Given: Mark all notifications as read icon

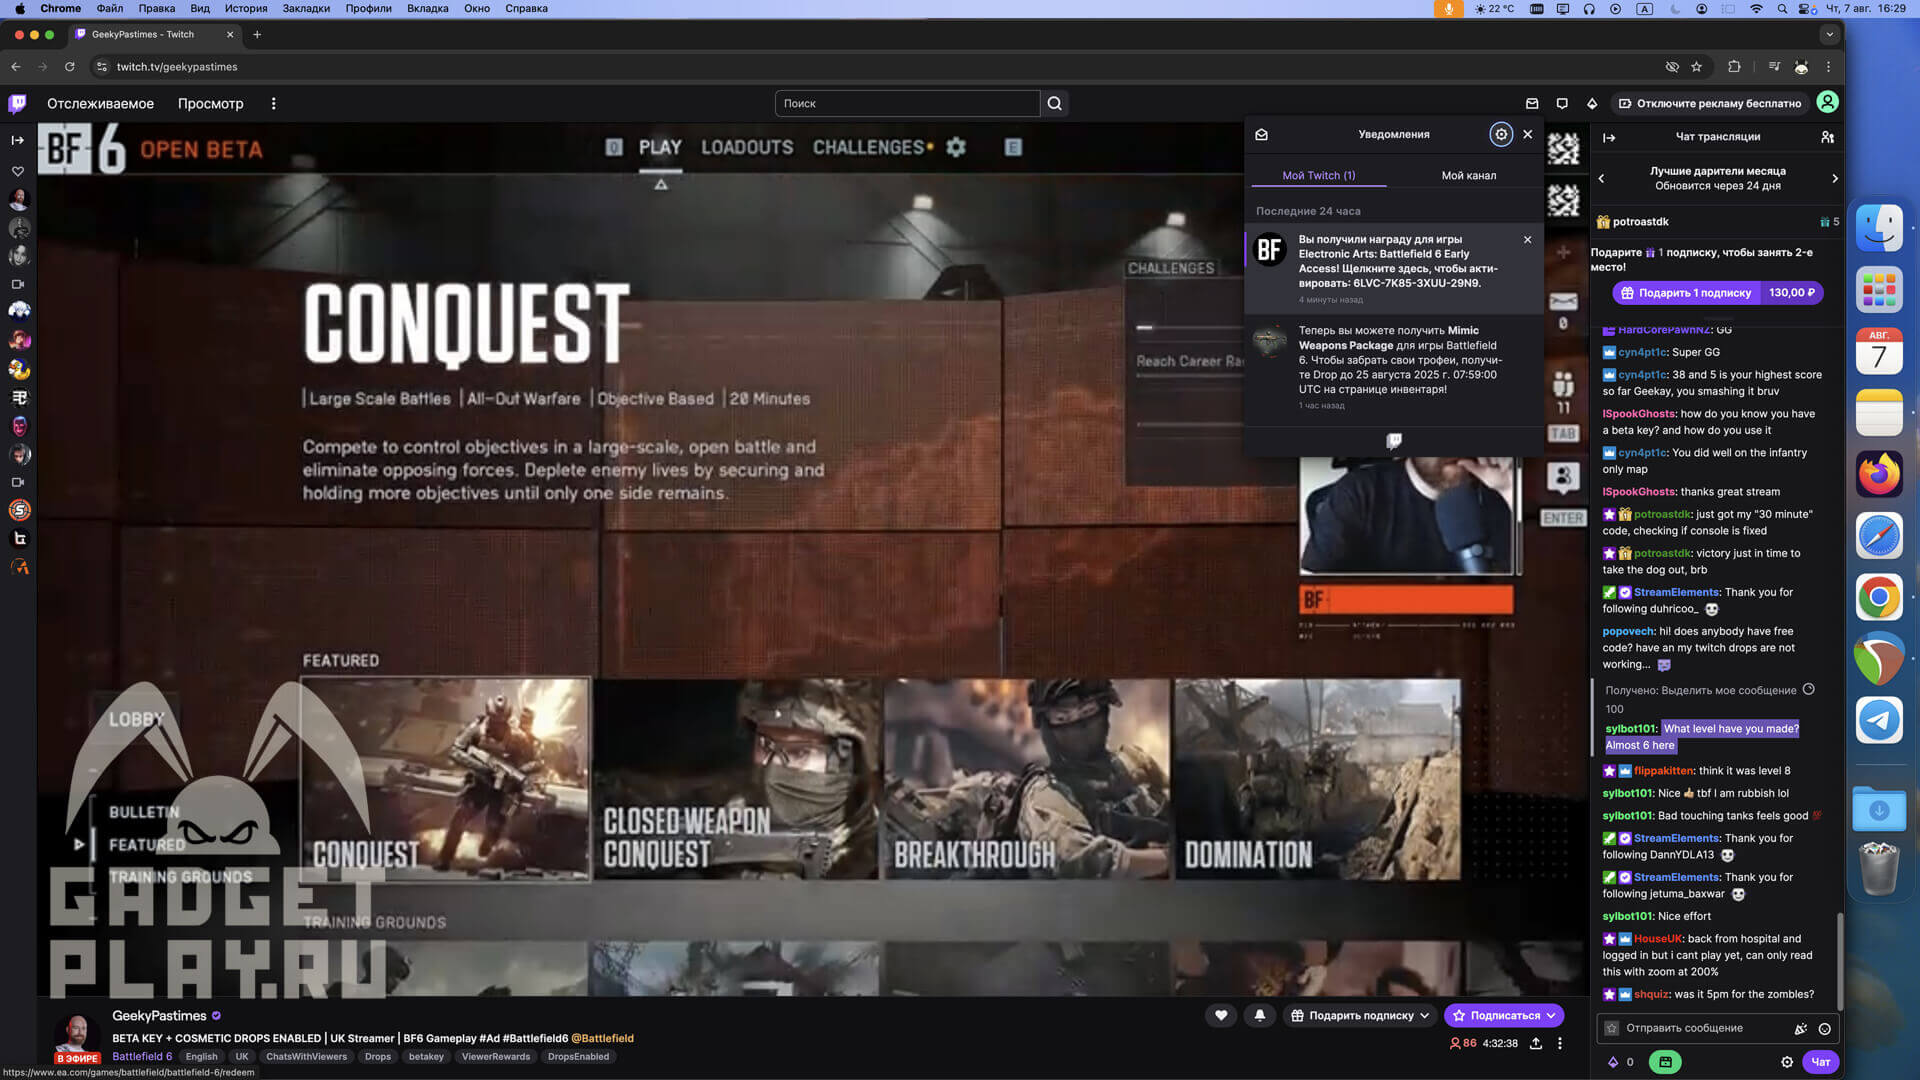Looking at the screenshot, I should coord(1262,134).
